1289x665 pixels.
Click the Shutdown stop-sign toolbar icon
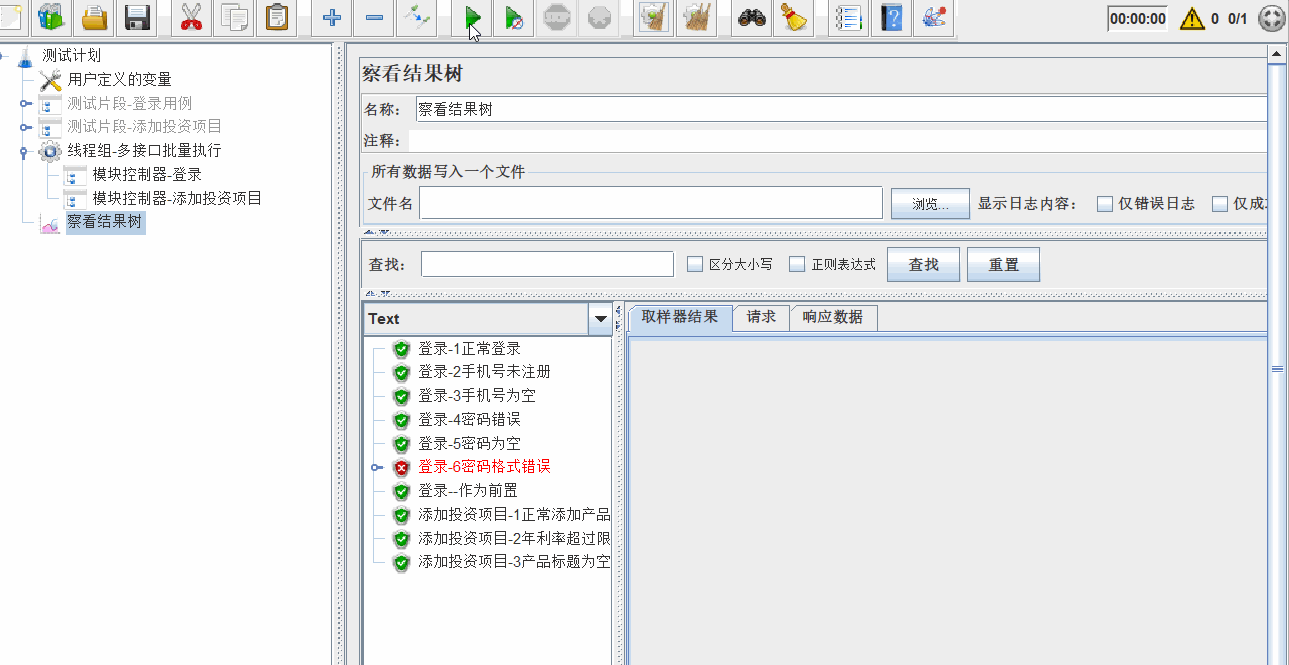598,17
